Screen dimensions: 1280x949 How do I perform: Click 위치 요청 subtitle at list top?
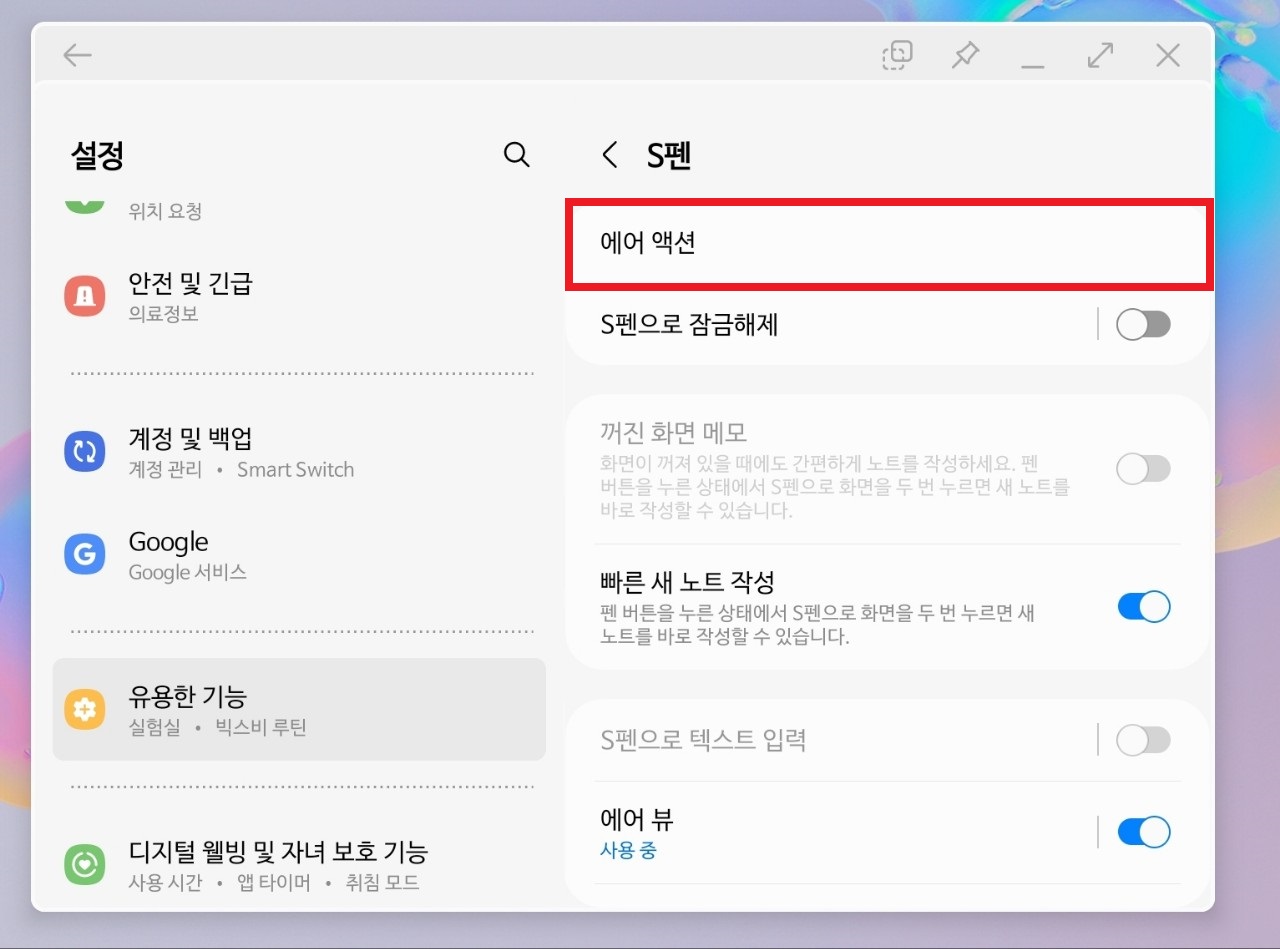tap(165, 211)
